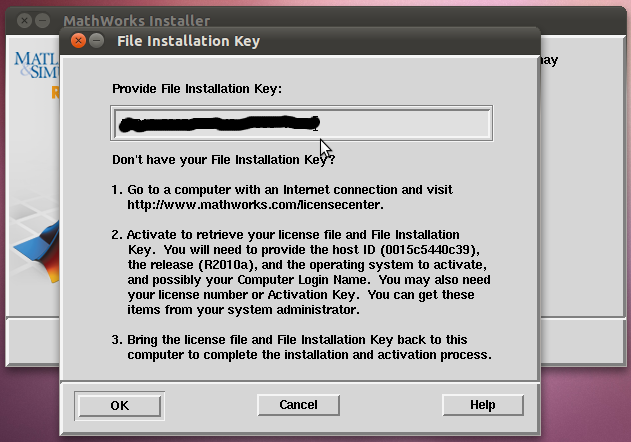Image resolution: width=631 pixels, height=442 pixels.
Task: Select the File Installation Key title bar
Action: click(x=300, y=41)
